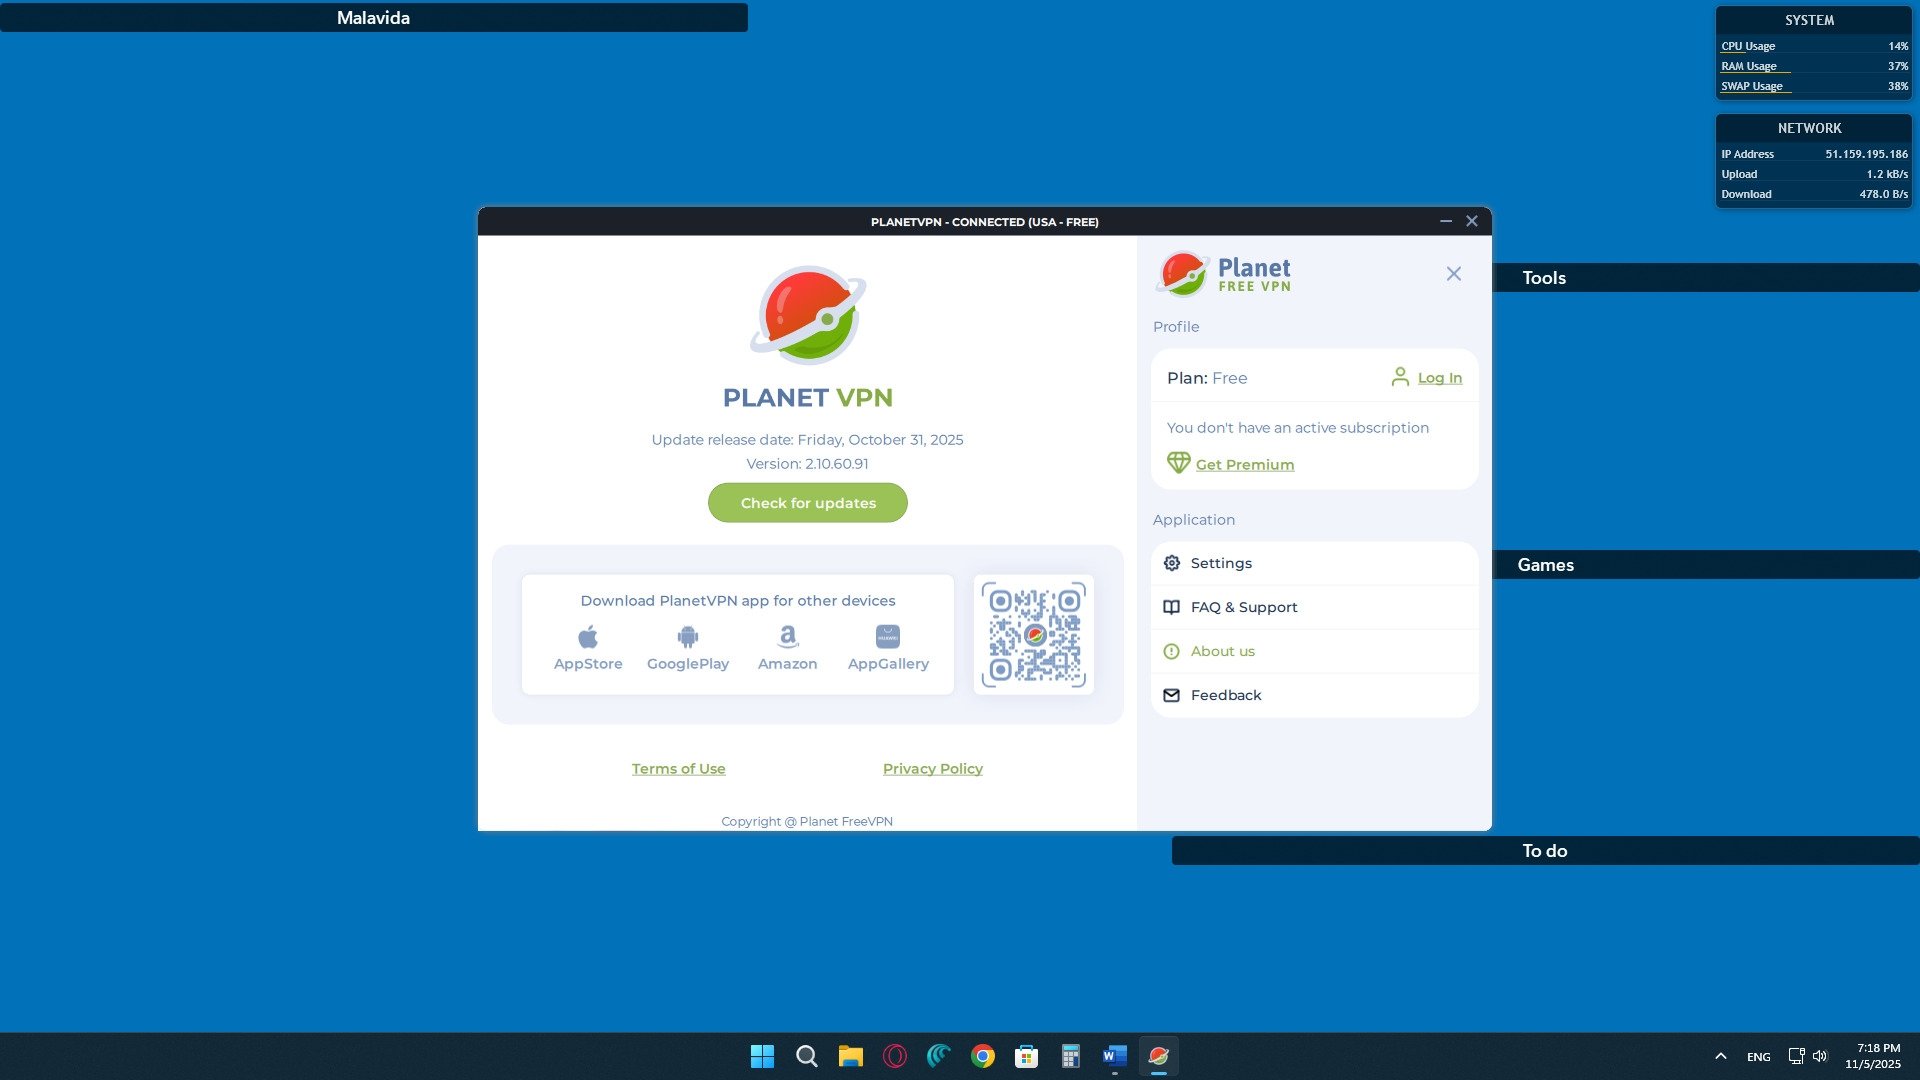This screenshot has height=1080, width=1920.
Task: Open the Privacy Policy link
Action: click(932, 769)
